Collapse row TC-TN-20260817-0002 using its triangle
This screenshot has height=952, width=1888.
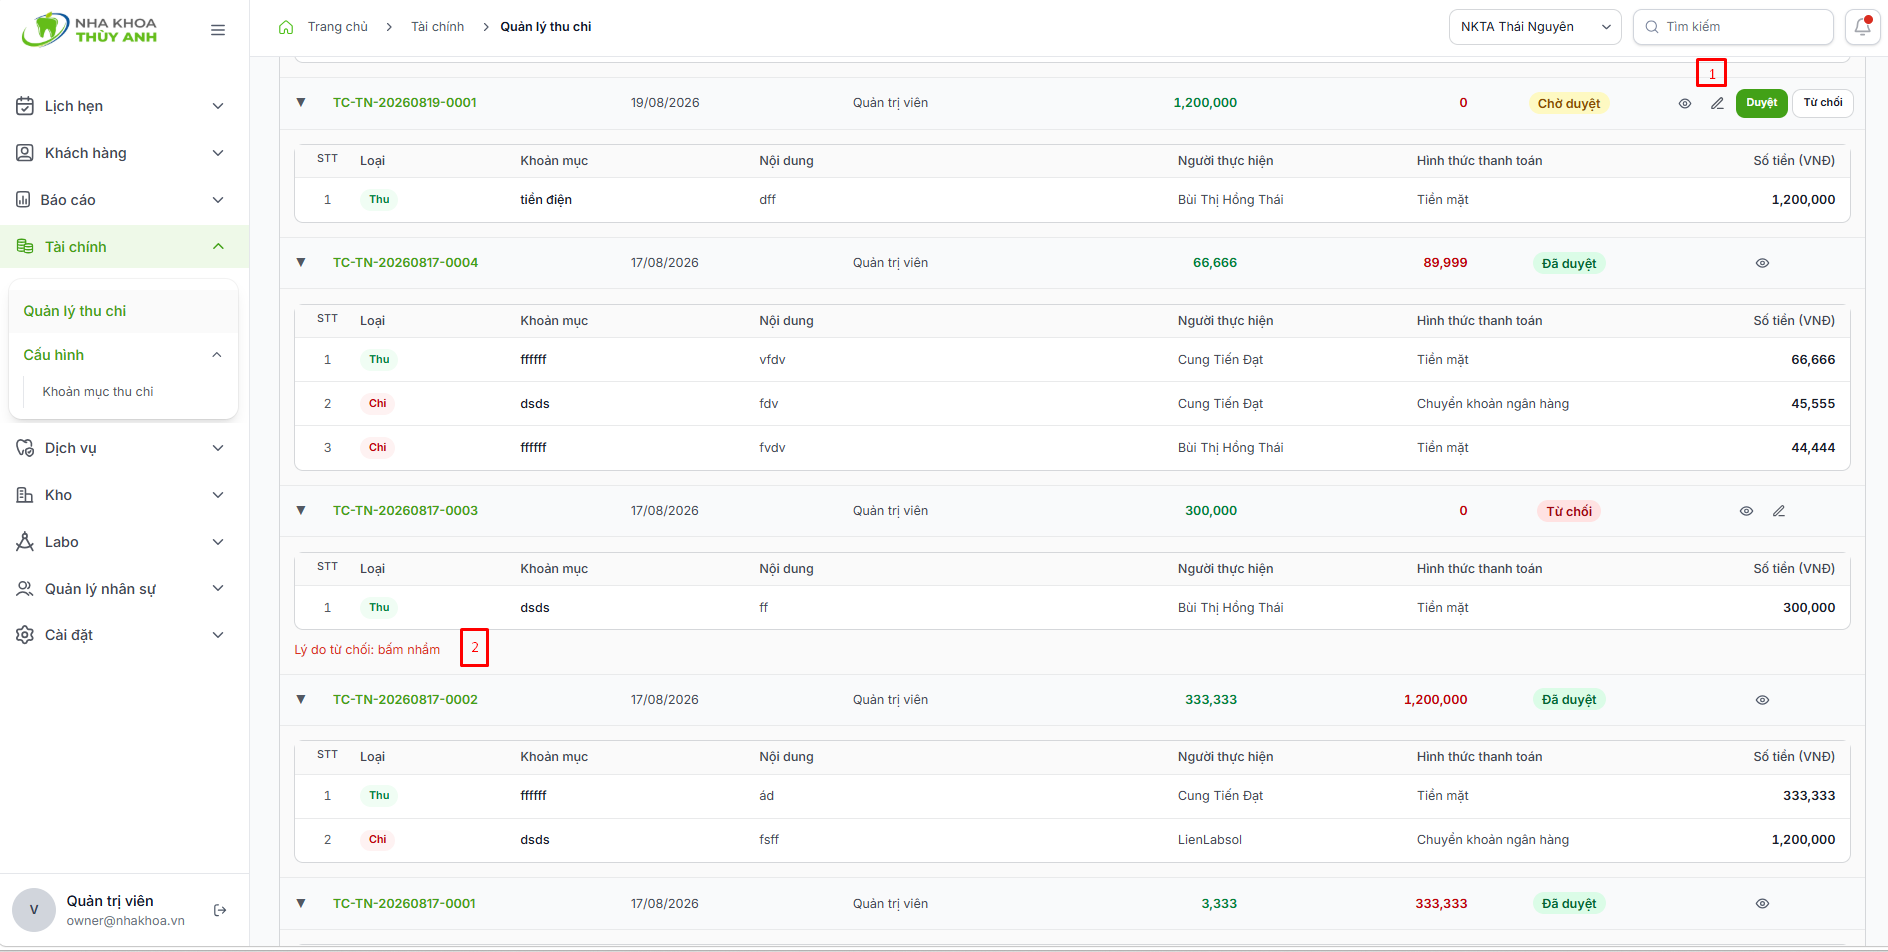(301, 699)
